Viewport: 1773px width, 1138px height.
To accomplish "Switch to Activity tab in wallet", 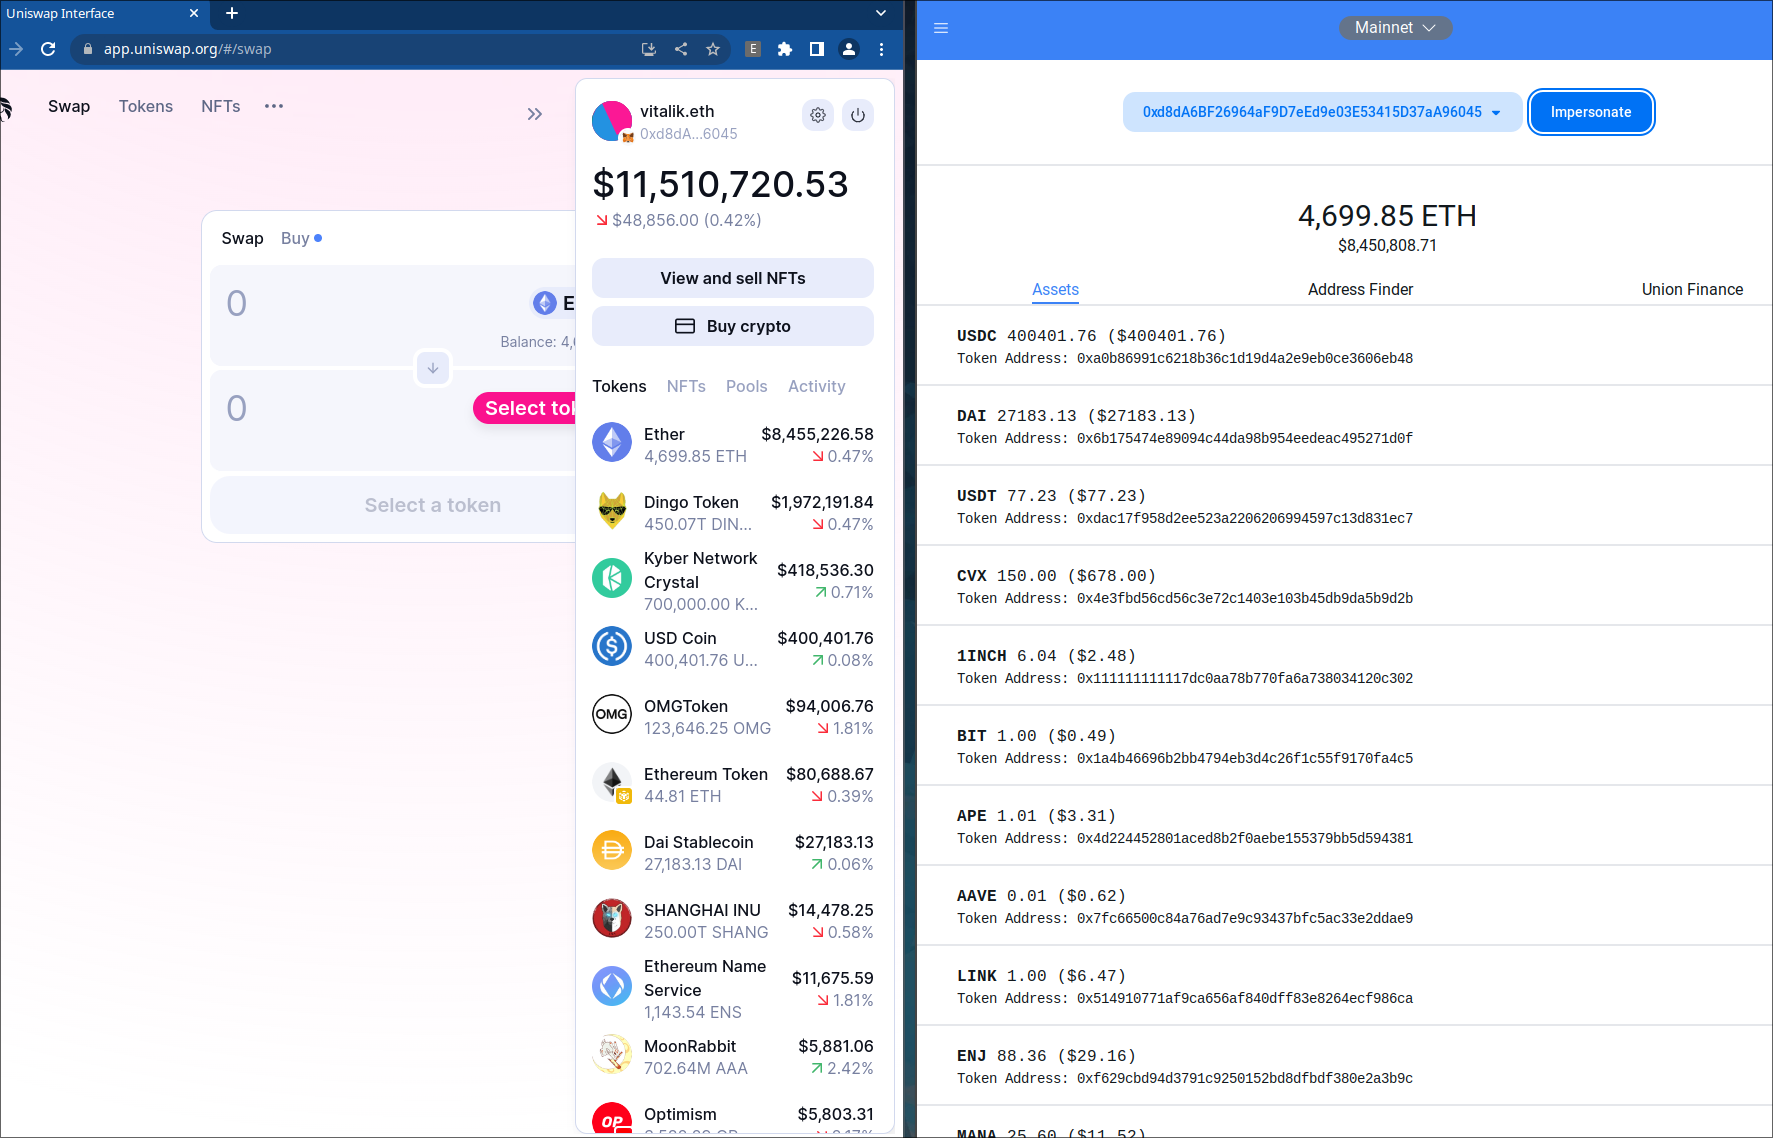I will pyautogui.click(x=817, y=386).
